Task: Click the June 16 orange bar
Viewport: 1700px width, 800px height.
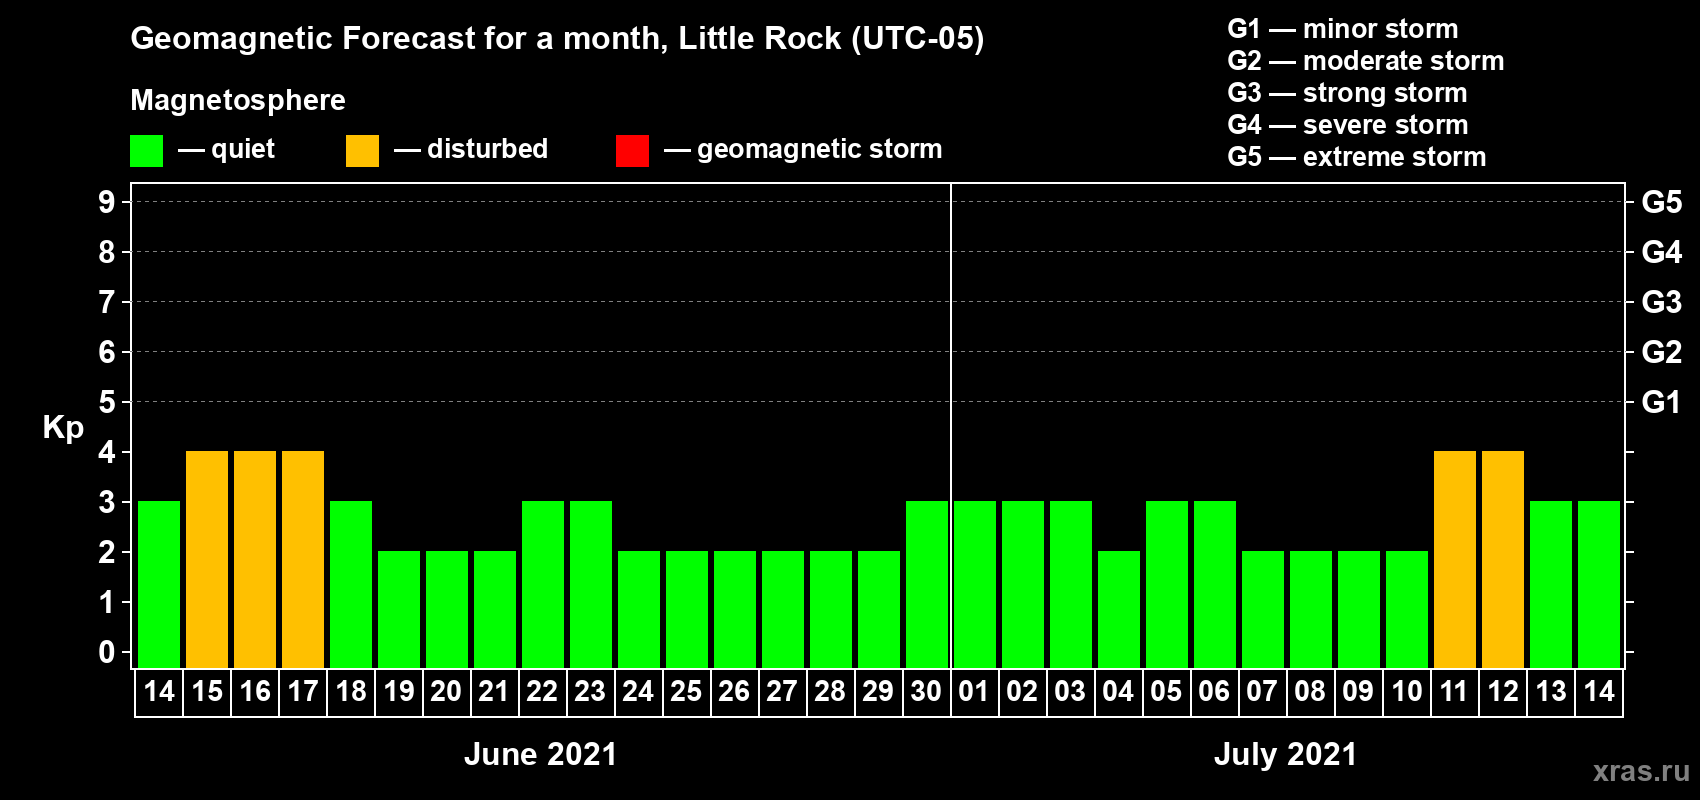Action: 255,559
